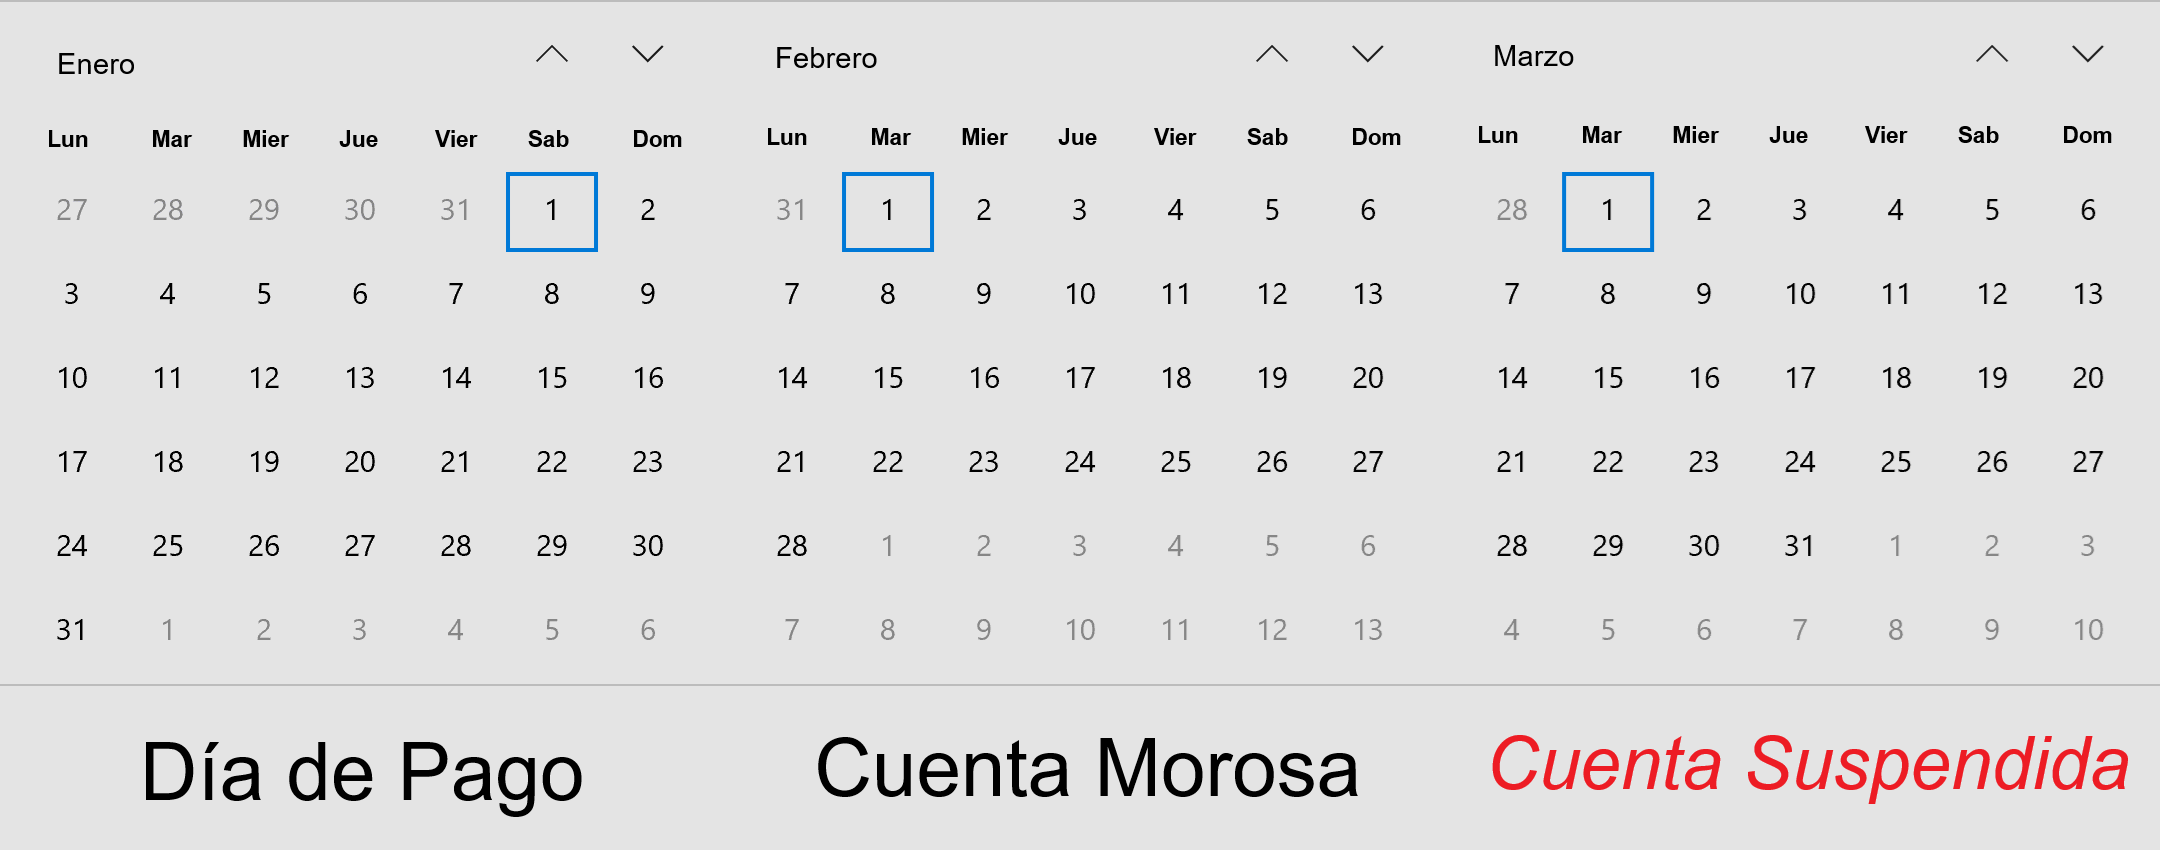Click up chevron on Febrero calendar
The width and height of the screenshot is (2160, 850).
pos(1272,54)
